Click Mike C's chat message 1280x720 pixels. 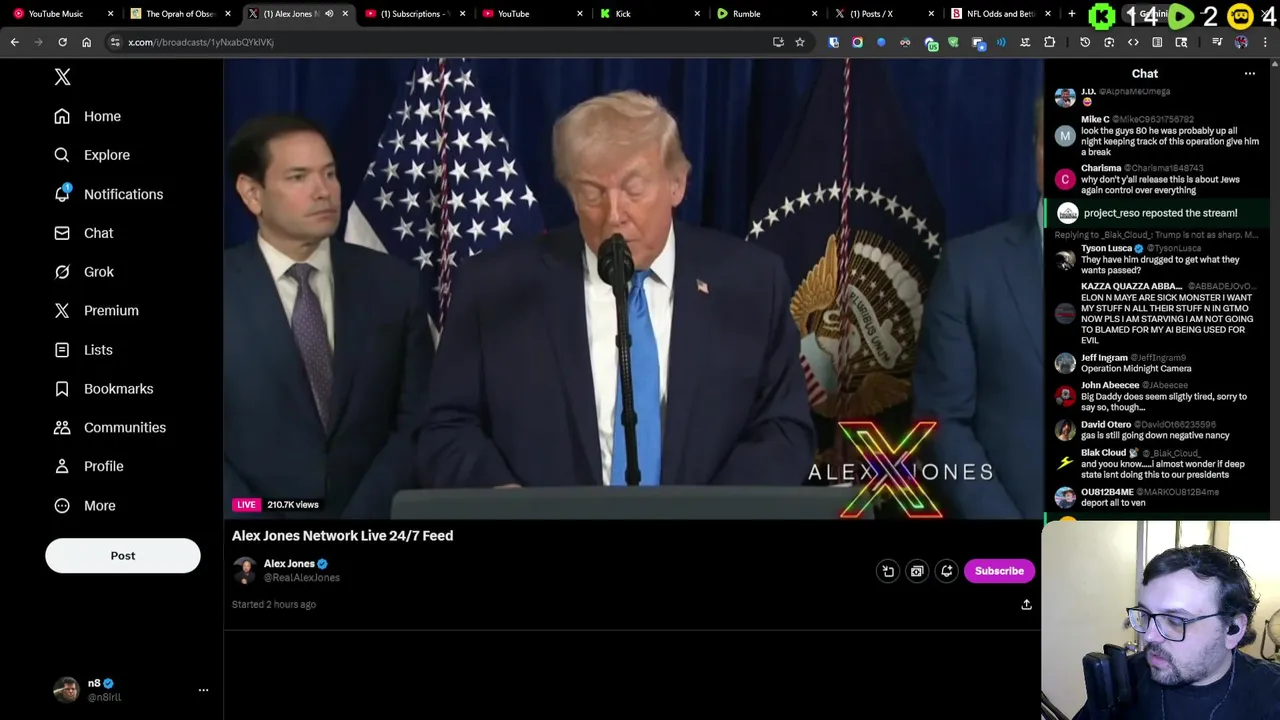click(1169, 141)
